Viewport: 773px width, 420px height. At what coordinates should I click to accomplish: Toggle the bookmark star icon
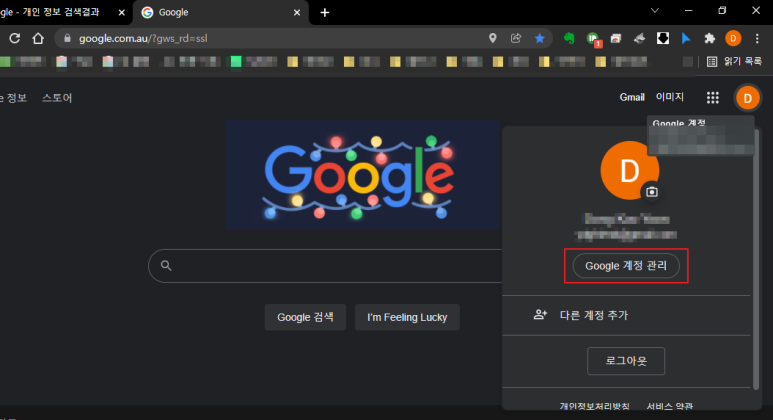pos(540,38)
